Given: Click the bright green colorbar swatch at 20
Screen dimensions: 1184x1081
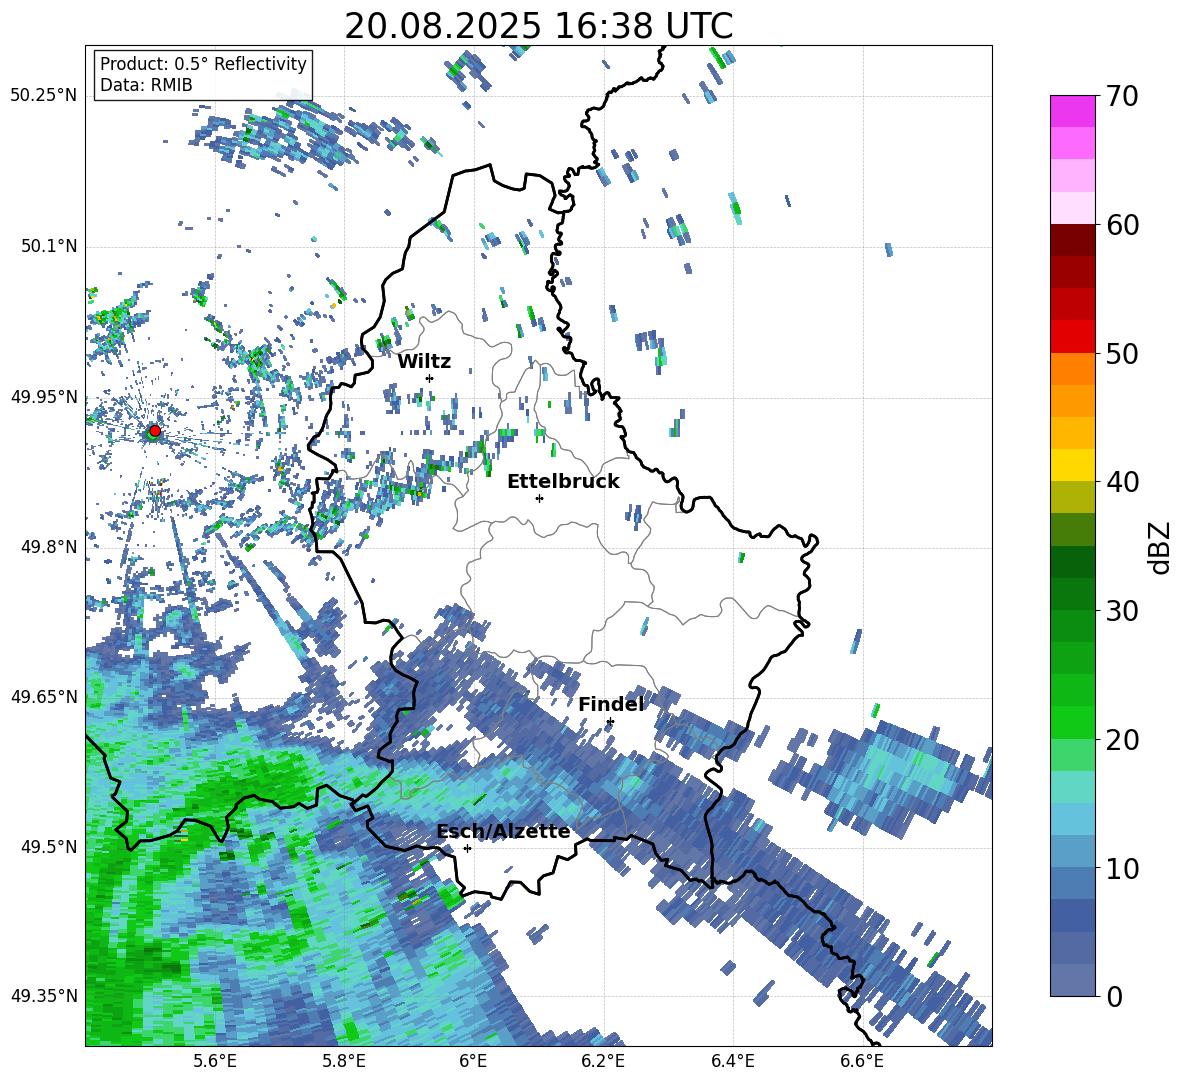Looking at the screenshot, I should coord(1072,723).
